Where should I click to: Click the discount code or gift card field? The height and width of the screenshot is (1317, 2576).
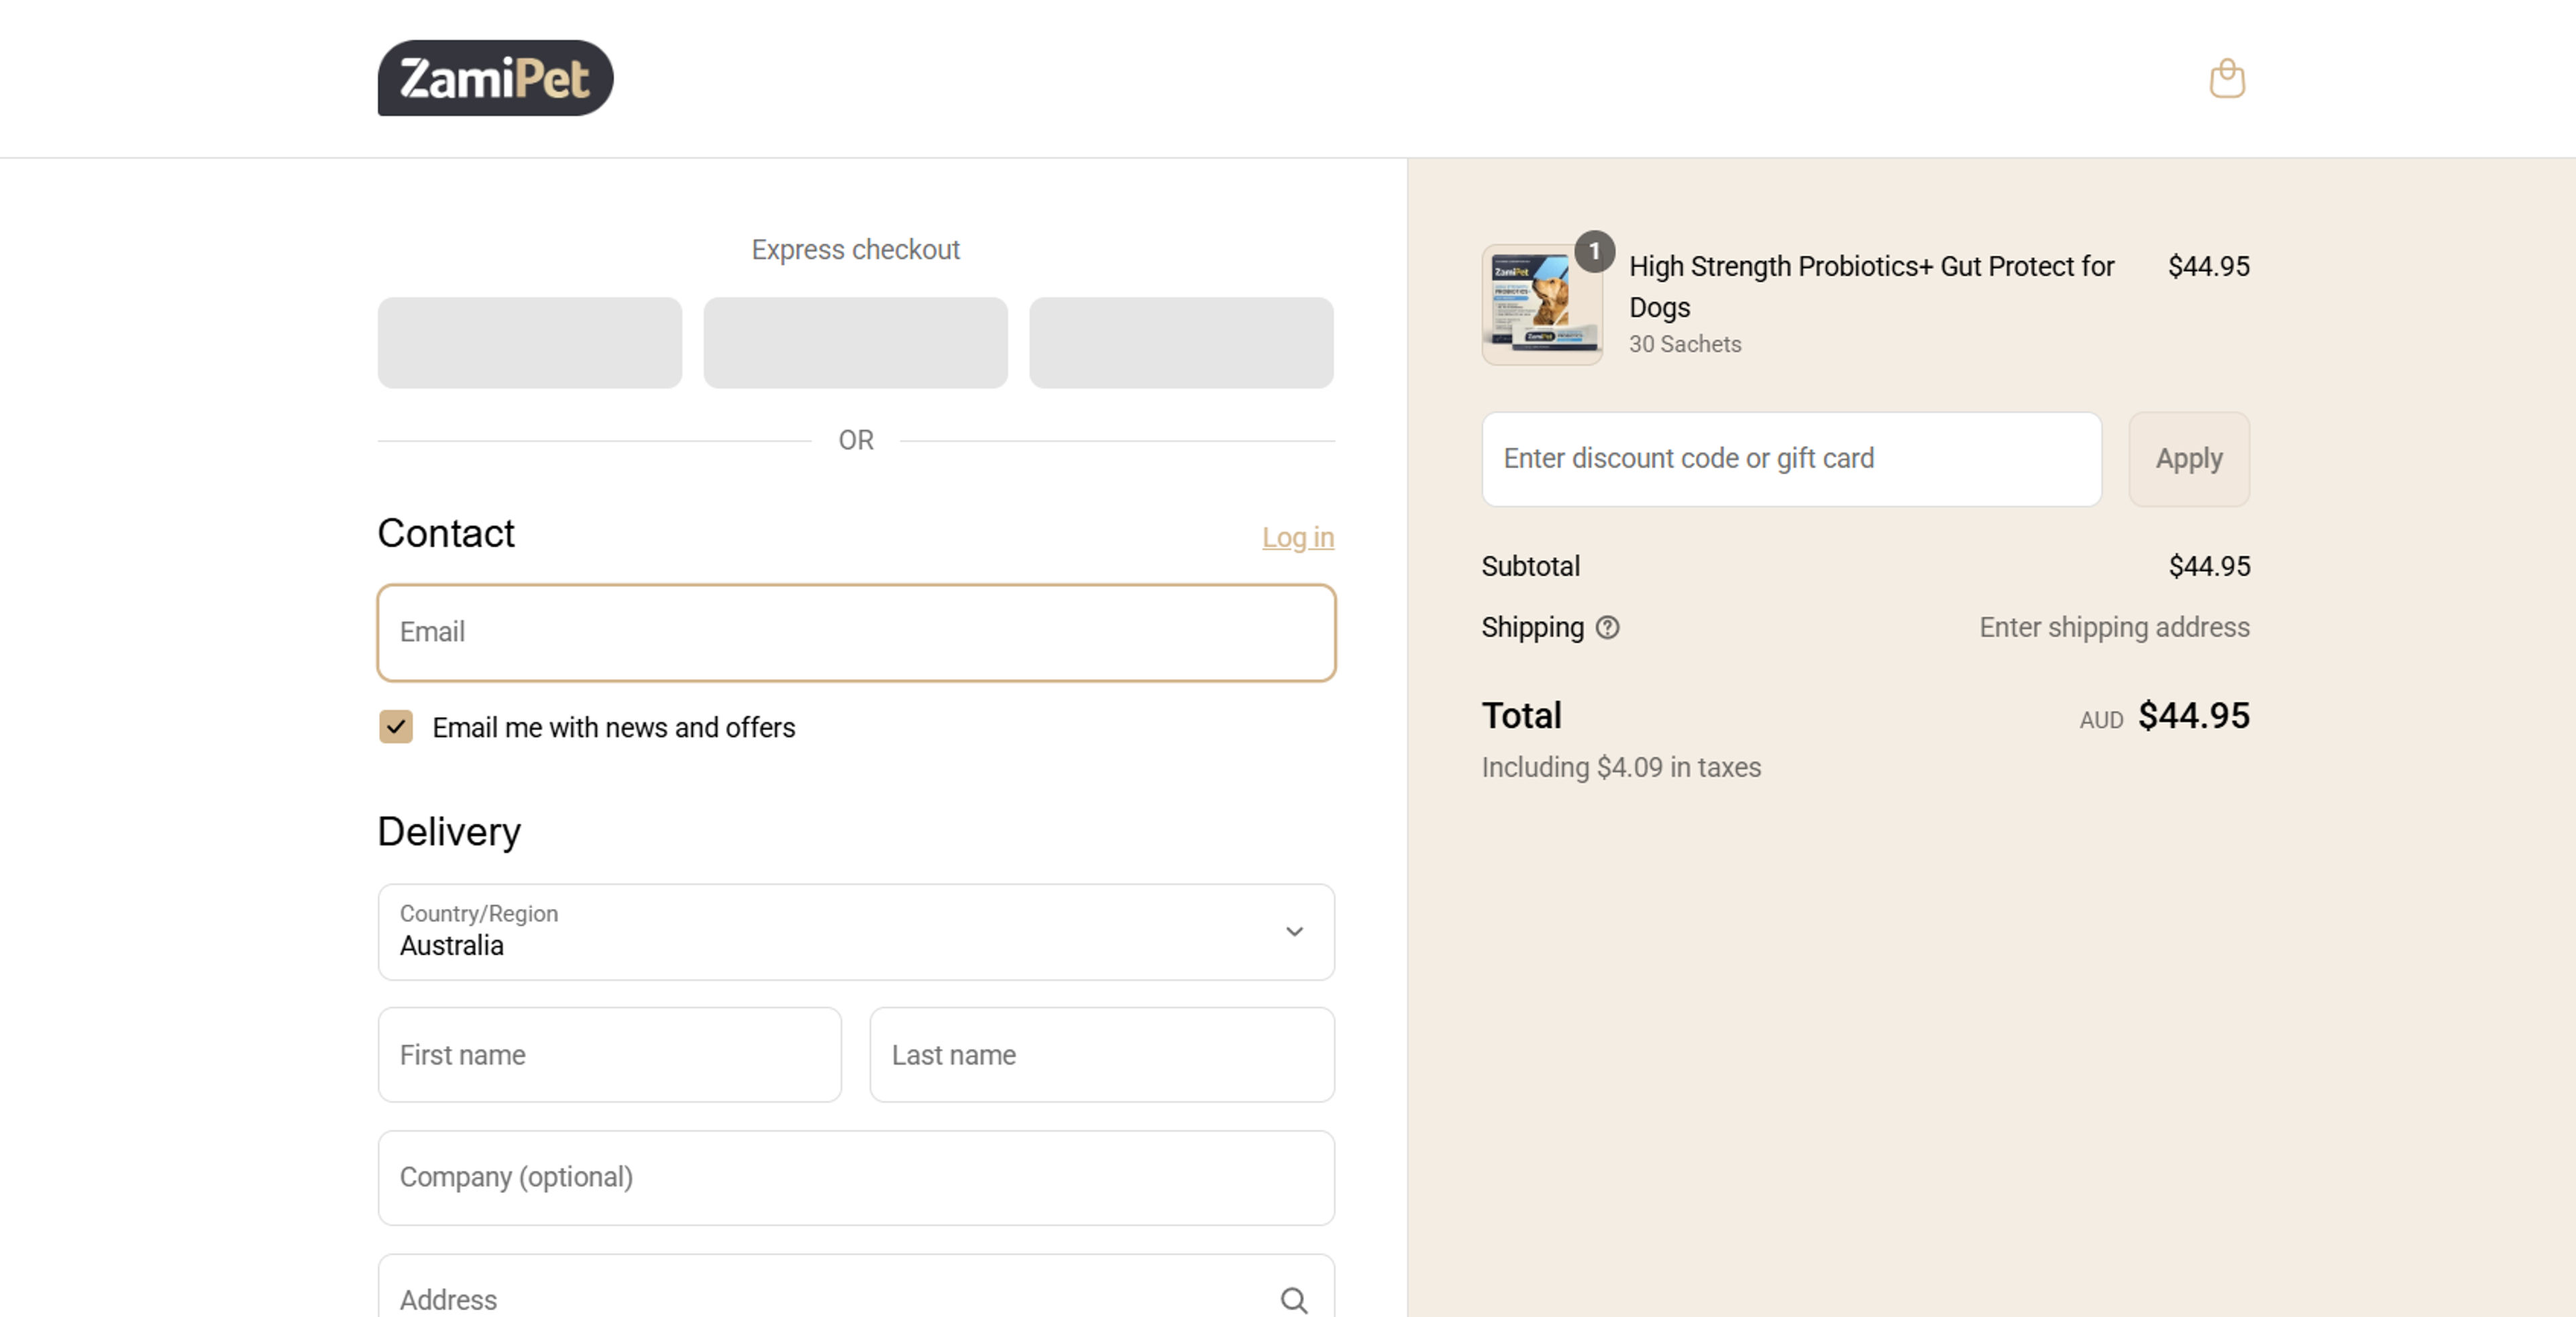[1791, 459]
